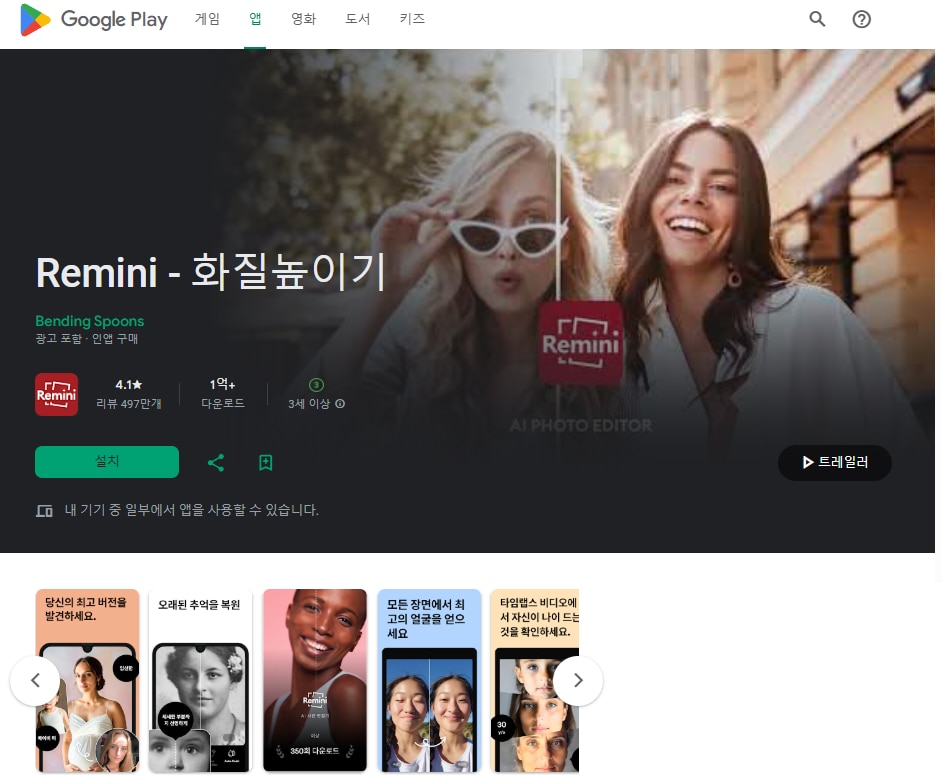Image resolution: width=942 pixels, height=783 pixels.
Task: Show next screenshots with right arrow
Action: pos(578,680)
